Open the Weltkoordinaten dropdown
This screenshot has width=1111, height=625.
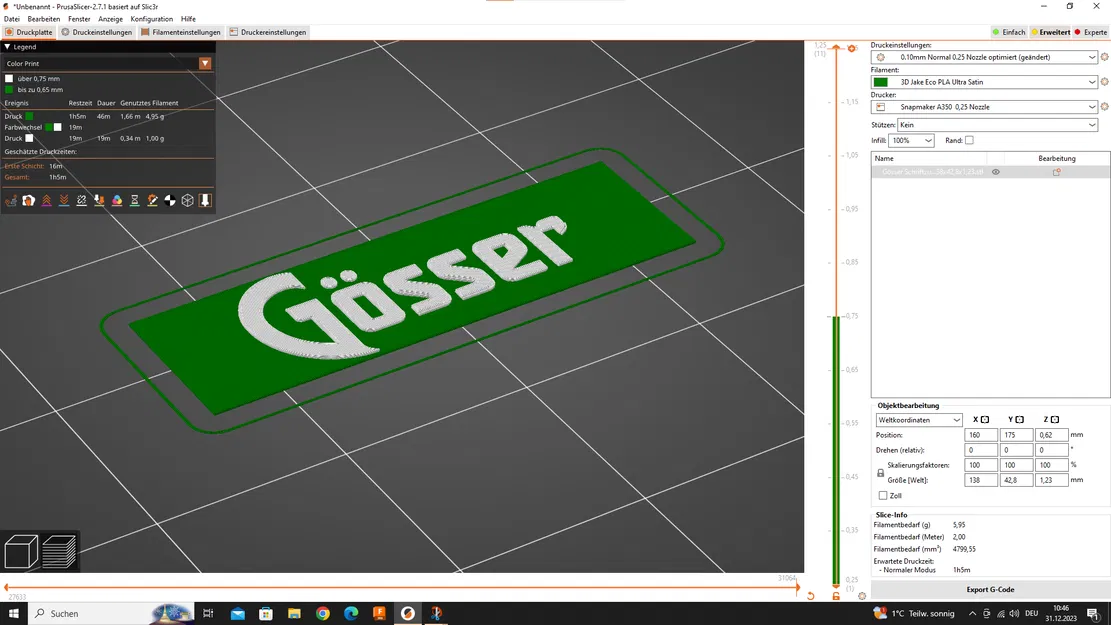click(x=919, y=420)
